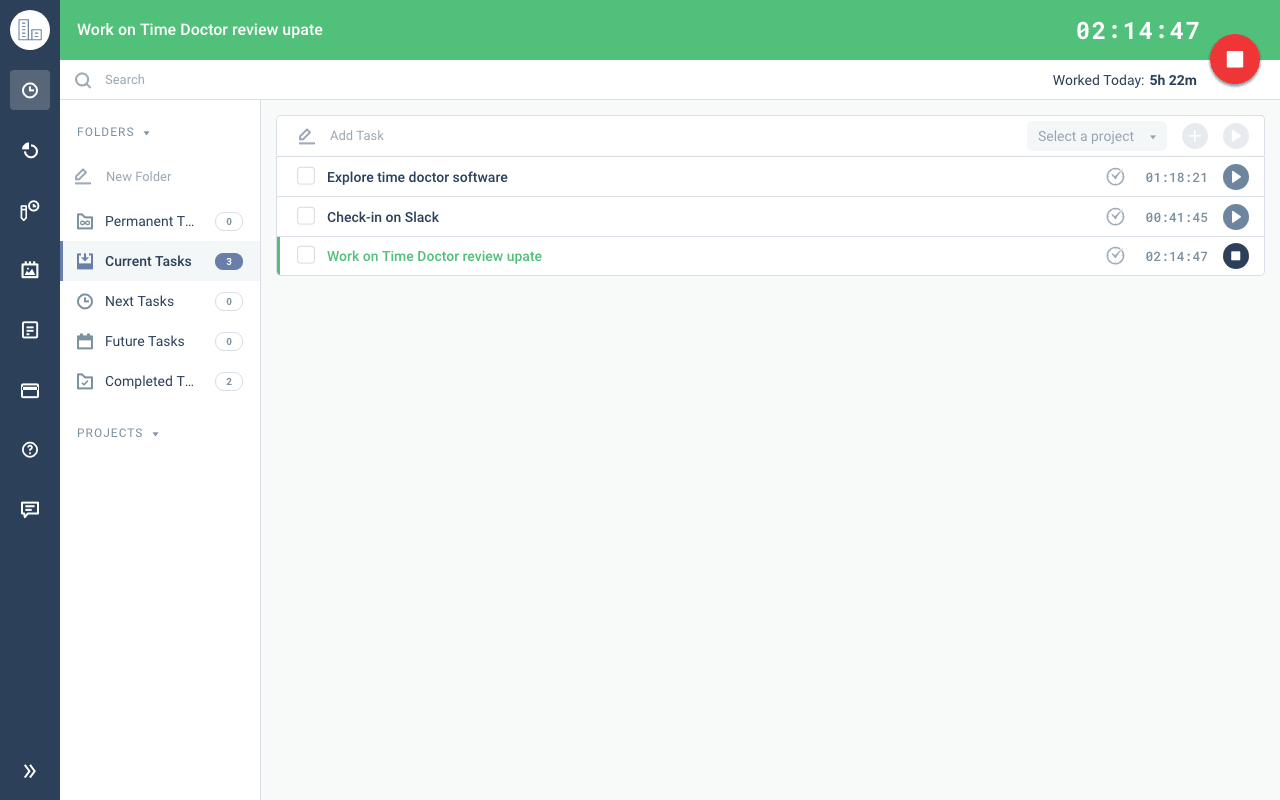Click the 01:18:21 time value
Viewport: 1280px width, 800px height.
pyautogui.click(x=1176, y=178)
